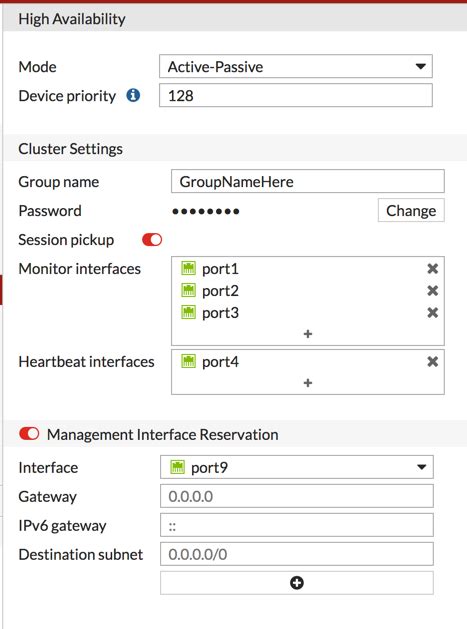The height and width of the screenshot is (629, 467).
Task: Remove port1 from Monitor interfaces
Action: tap(432, 268)
